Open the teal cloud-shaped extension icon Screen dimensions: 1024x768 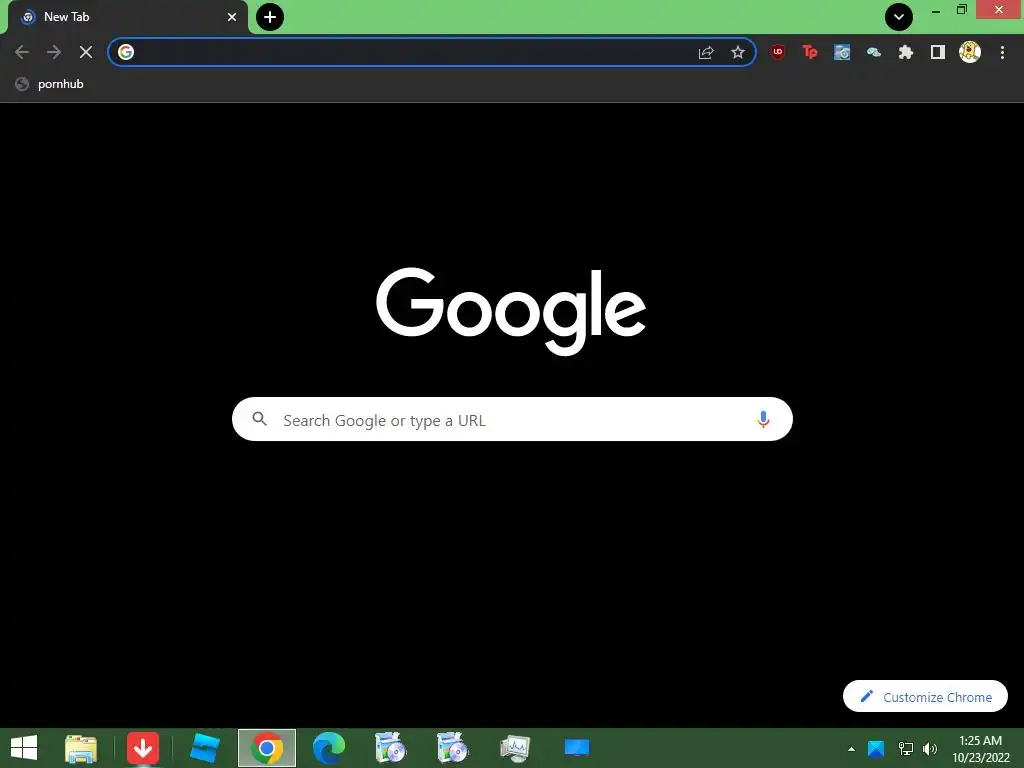[874, 52]
